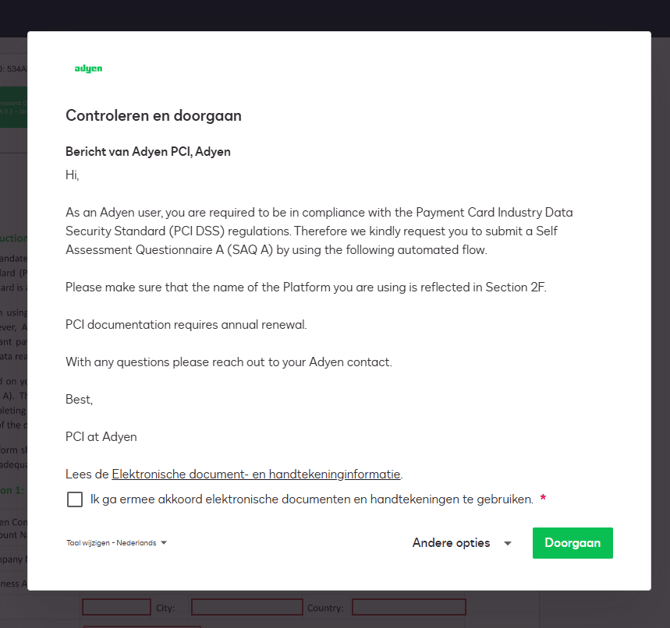The width and height of the screenshot is (670, 628).
Task: Open Elektronische document- en handtekeninginformatie link
Action: pos(256,474)
